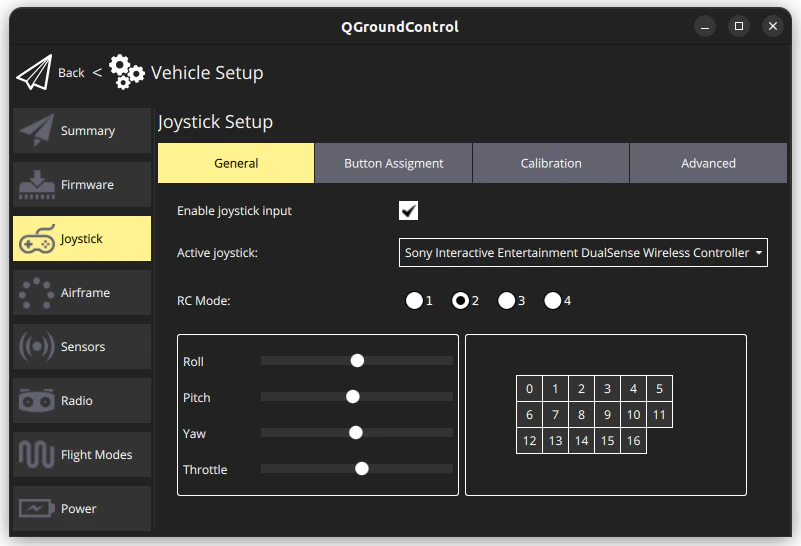Click joystick button indicator 12
This screenshot has width=801, height=546.
(529, 441)
